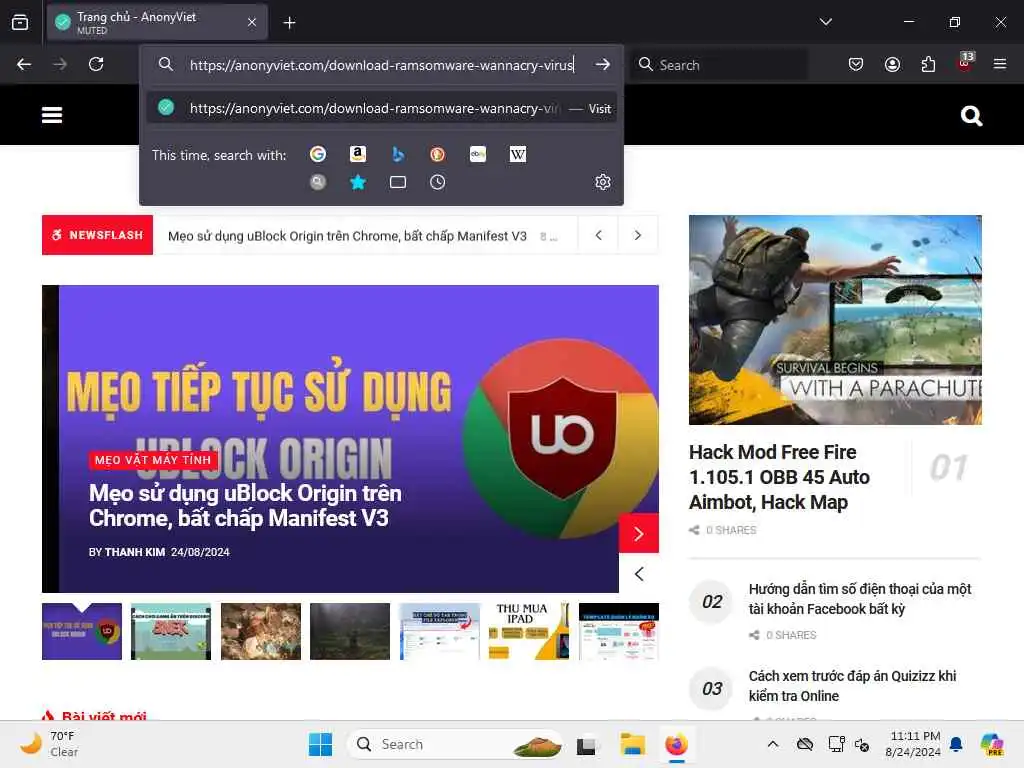Open Quizizz đáp án article
The image size is (1024, 768).
coord(852,686)
